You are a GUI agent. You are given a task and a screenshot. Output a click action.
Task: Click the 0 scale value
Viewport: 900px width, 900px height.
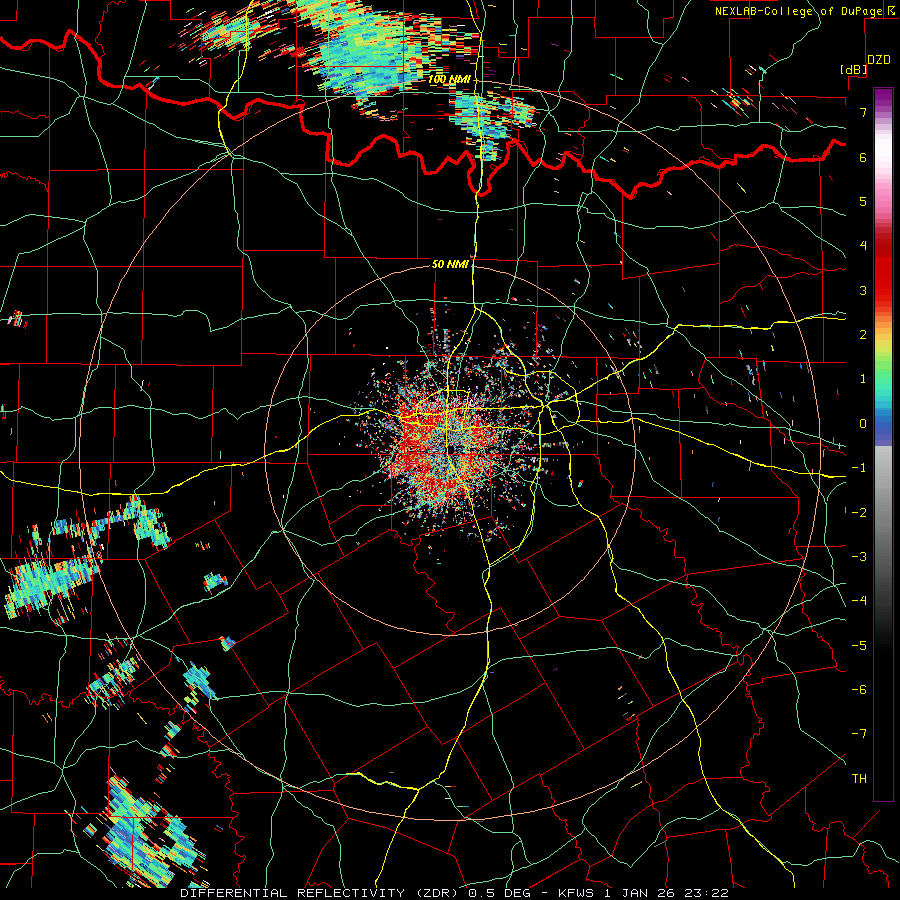coord(863,424)
